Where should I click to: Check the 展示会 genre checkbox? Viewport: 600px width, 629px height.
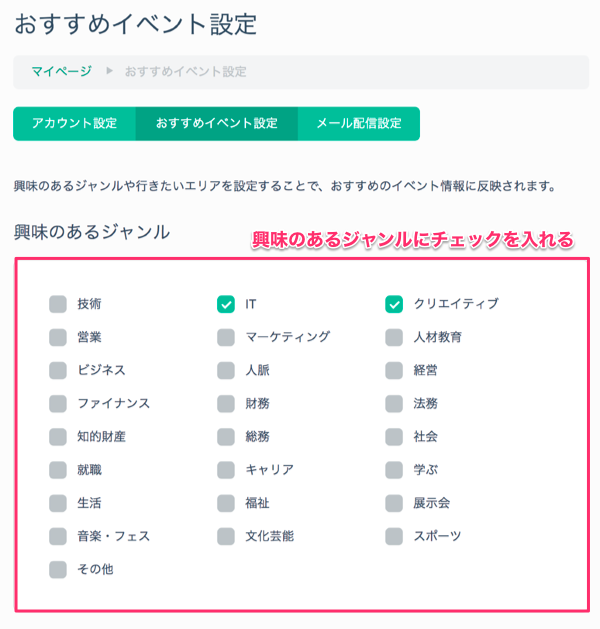(x=394, y=503)
